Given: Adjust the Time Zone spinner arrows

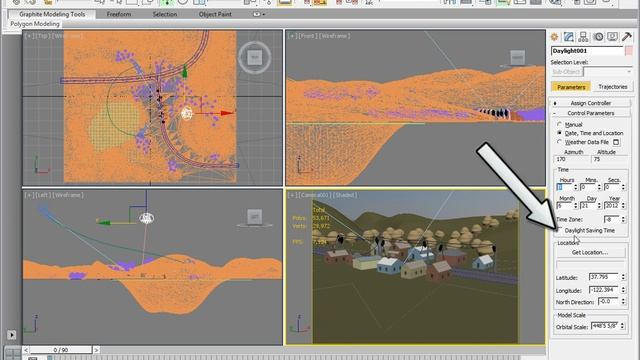Looking at the screenshot, I should (623, 220).
